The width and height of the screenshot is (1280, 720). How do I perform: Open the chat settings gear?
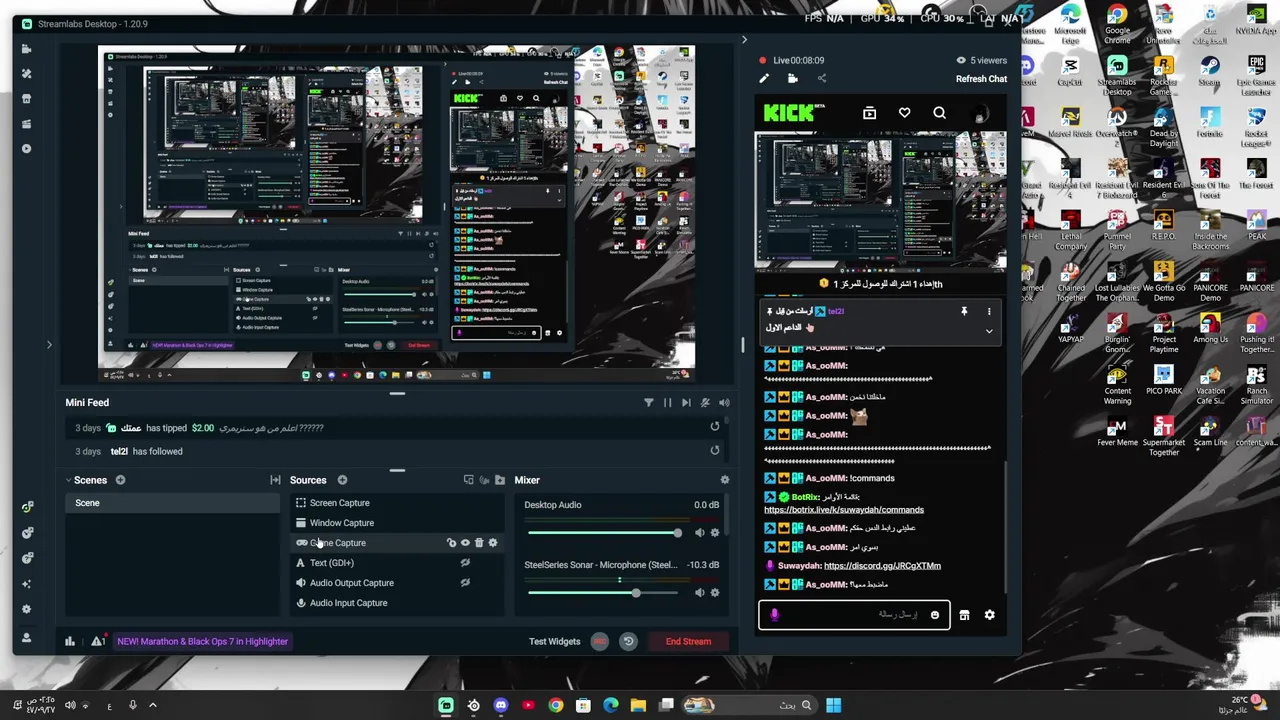click(x=989, y=615)
